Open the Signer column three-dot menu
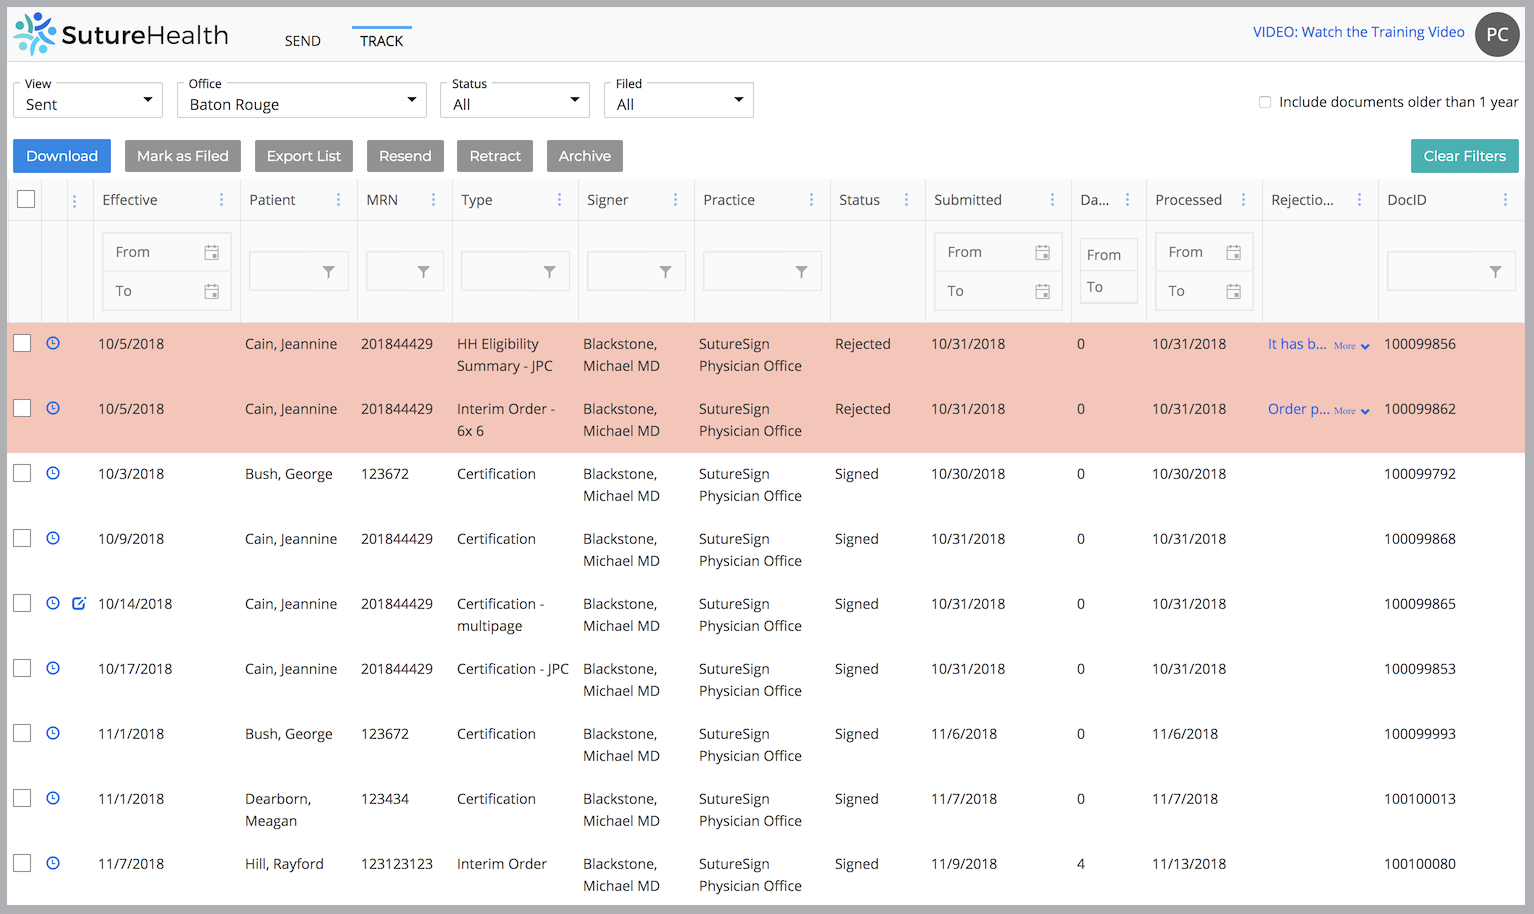1534x914 pixels. 675,200
